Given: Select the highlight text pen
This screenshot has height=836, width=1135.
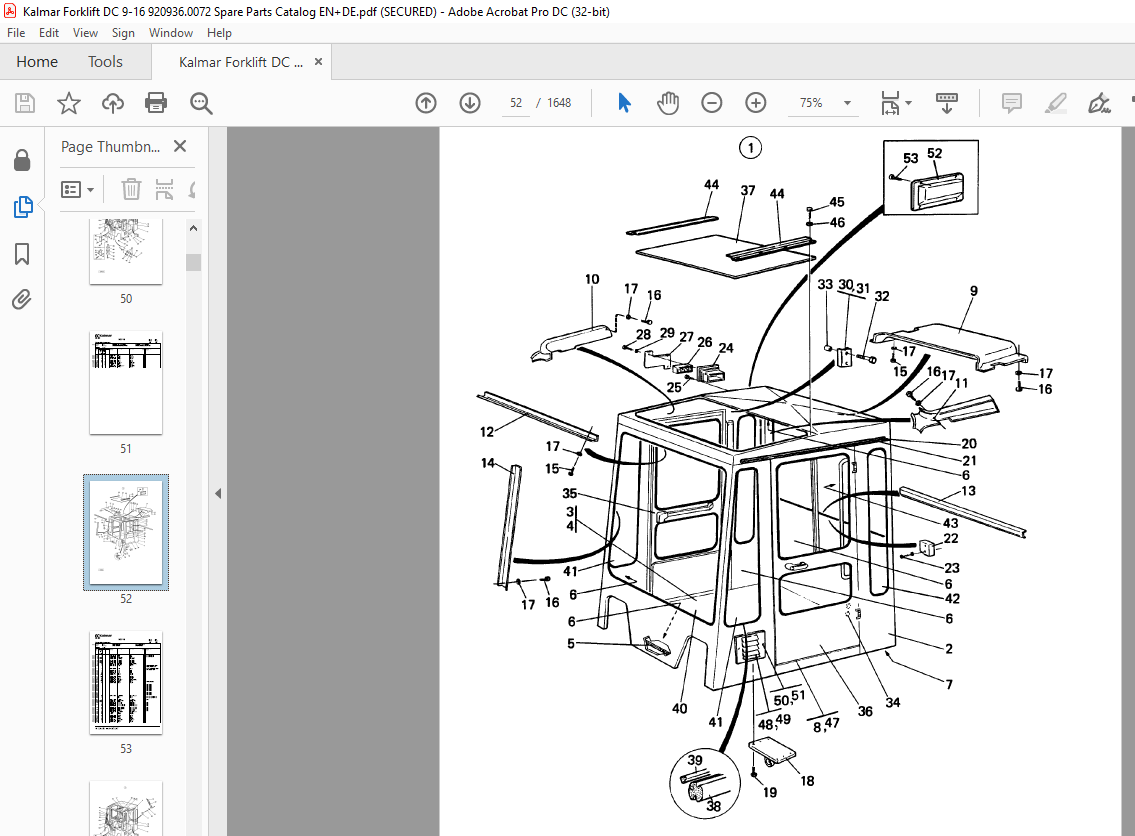Looking at the screenshot, I should 1055,103.
